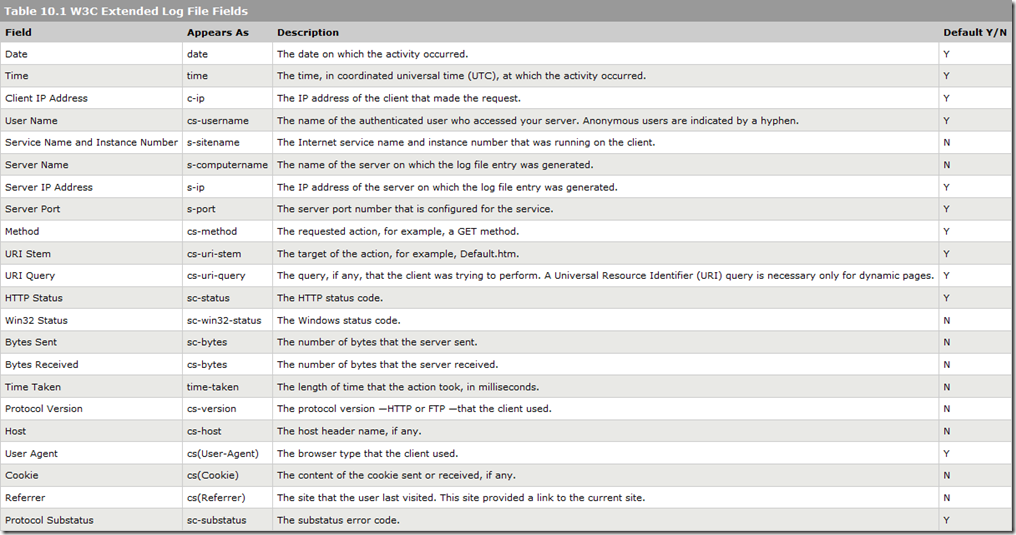The image size is (1016, 535).
Task: Click description mentioning coordinated universal time (UTC)
Action: pyautogui.click(x=461, y=76)
